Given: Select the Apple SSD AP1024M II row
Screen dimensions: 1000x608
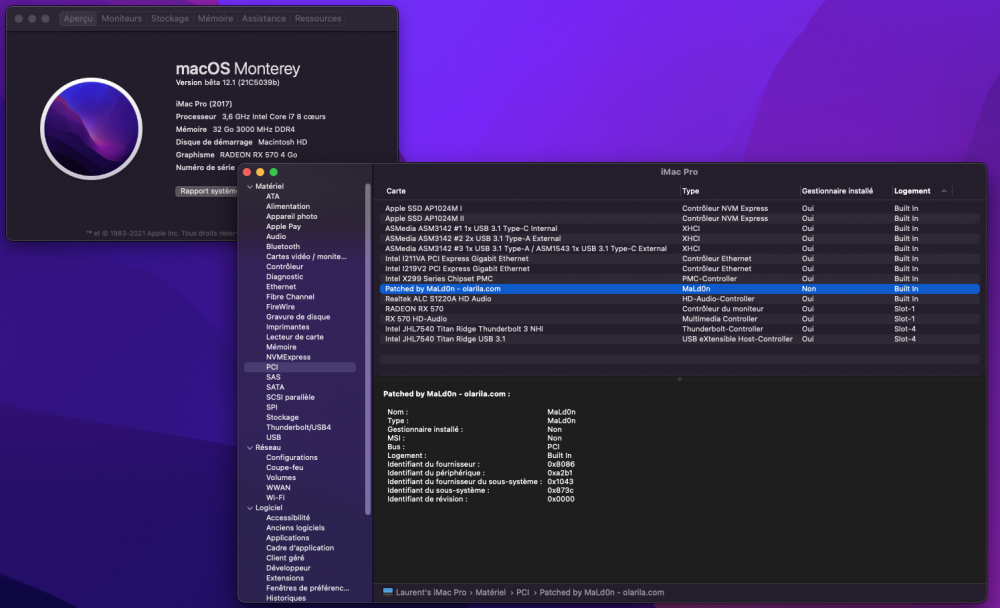Looking at the screenshot, I should click(679, 218).
